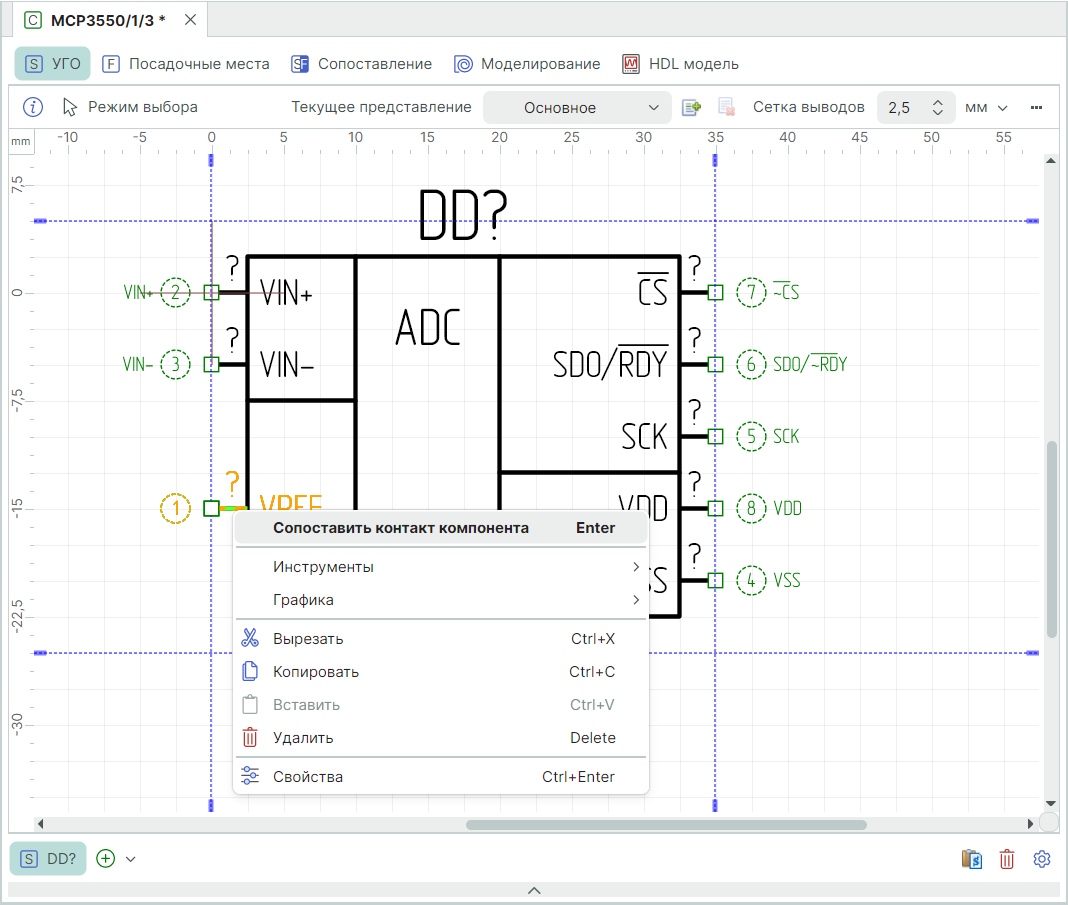Switch to Посадочные места tab
1068x905 pixels.
point(186,64)
